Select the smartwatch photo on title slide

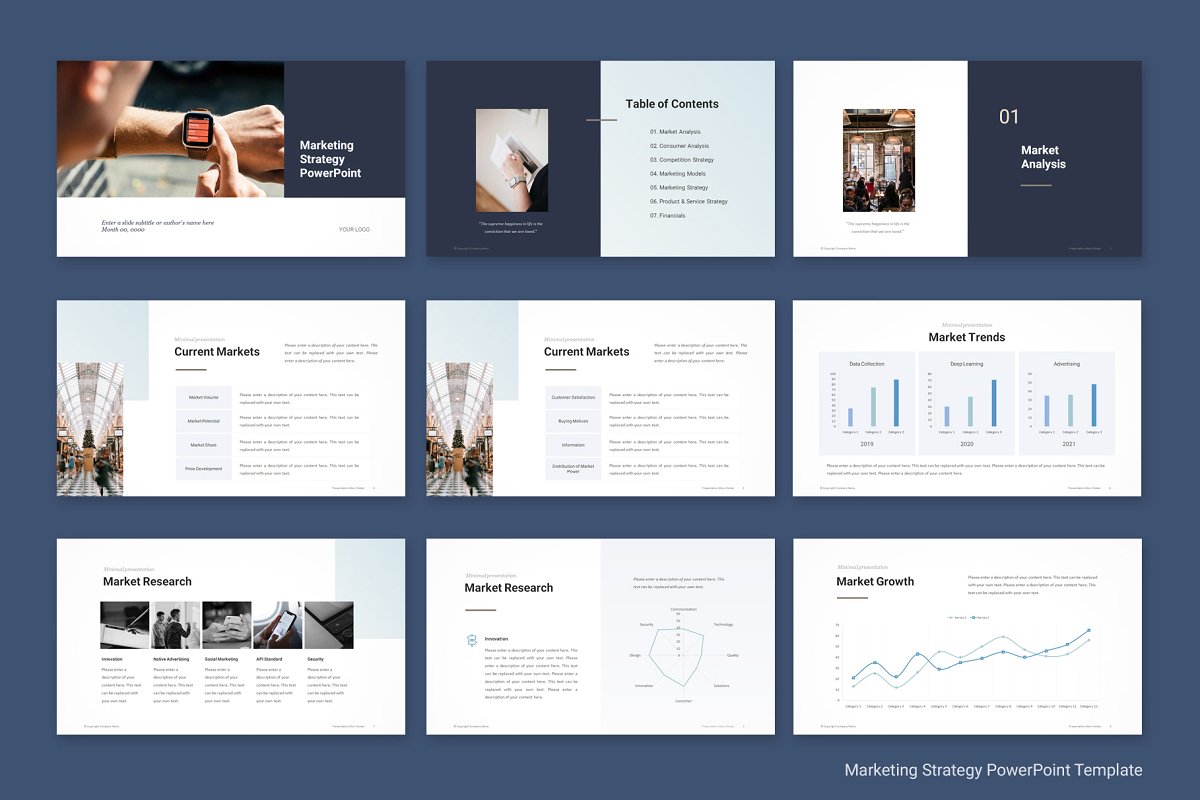(x=170, y=129)
